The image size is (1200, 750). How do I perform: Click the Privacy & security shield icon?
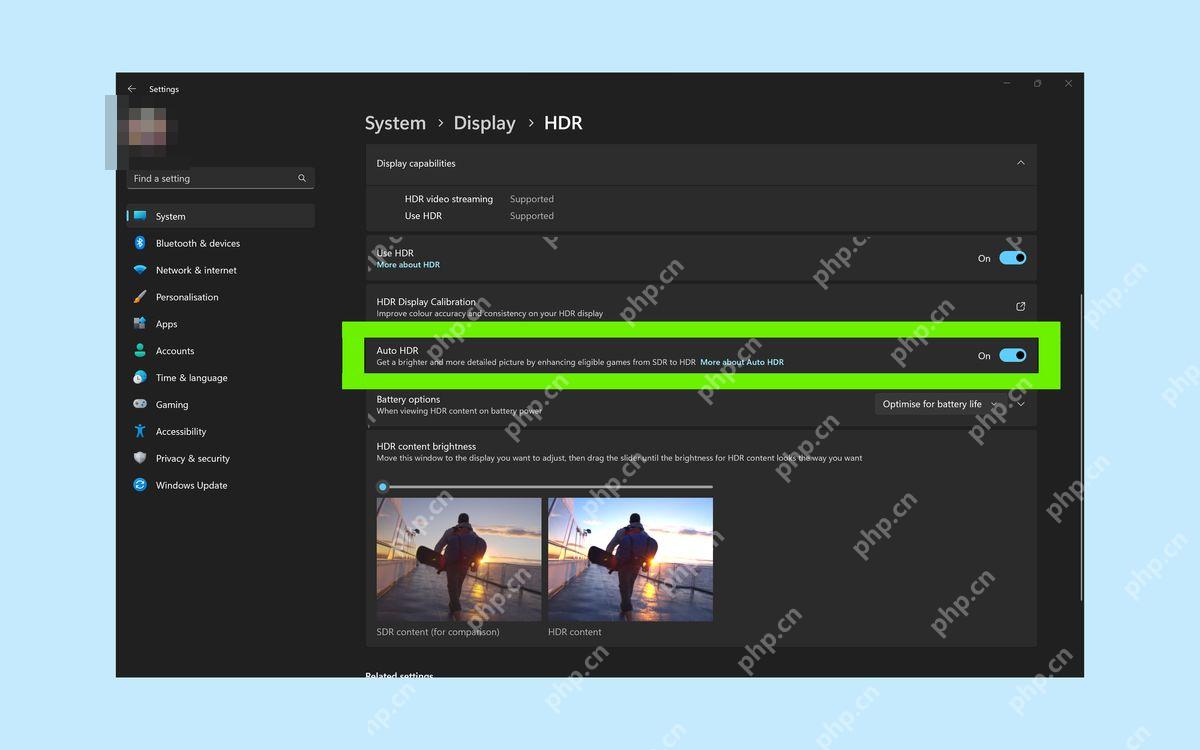(140, 458)
